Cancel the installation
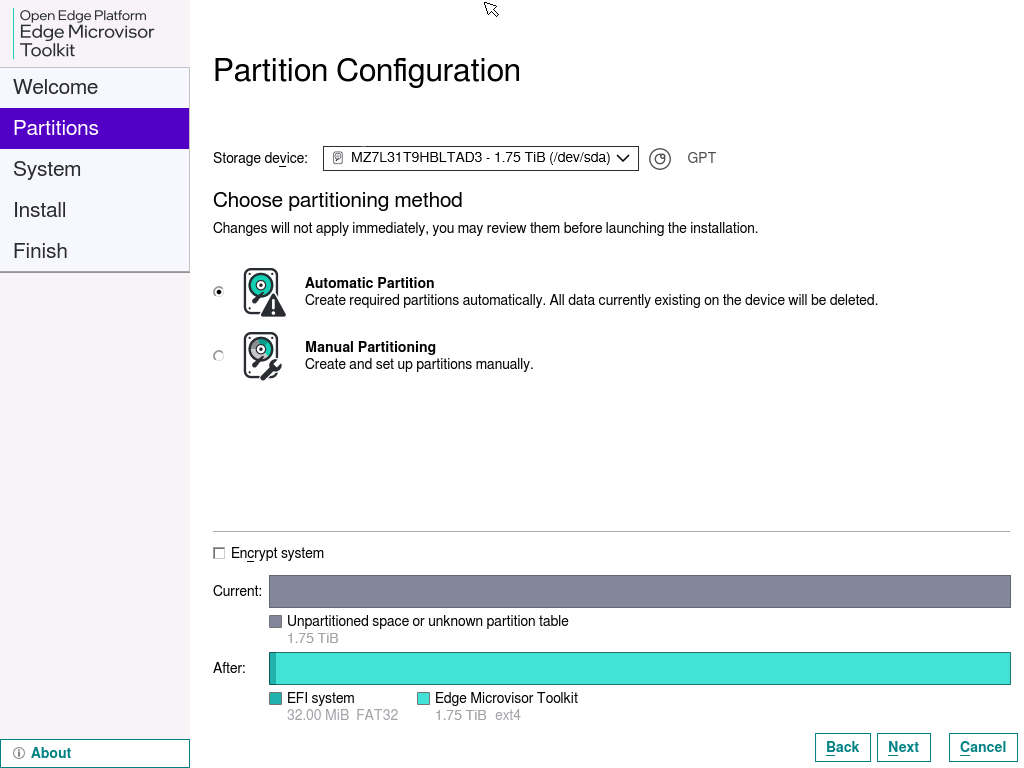This screenshot has height=768, width=1024. click(x=982, y=747)
